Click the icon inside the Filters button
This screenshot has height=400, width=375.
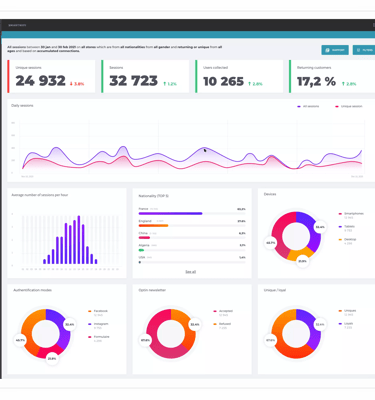pyautogui.click(x=358, y=50)
